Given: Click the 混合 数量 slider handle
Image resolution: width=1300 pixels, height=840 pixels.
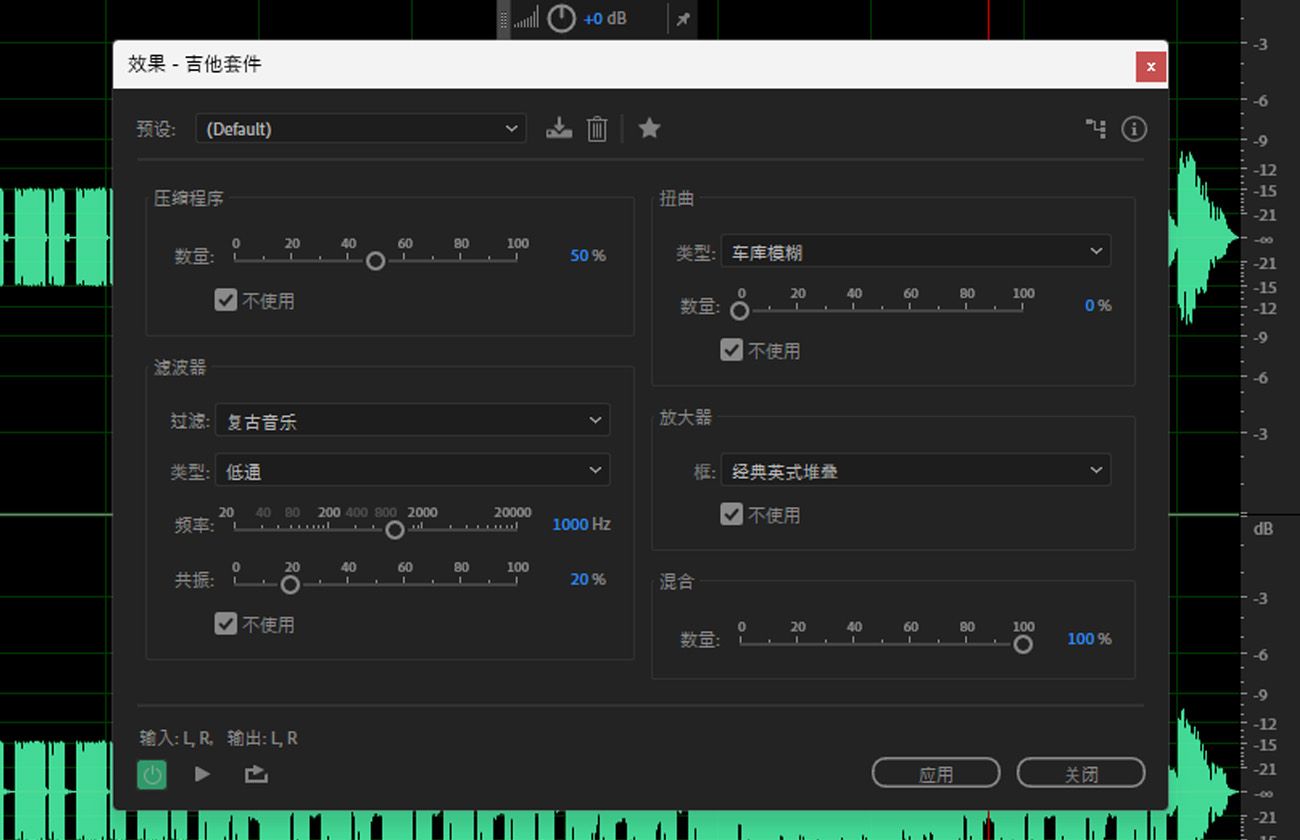Looking at the screenshot, I should tap(1023, 645).
